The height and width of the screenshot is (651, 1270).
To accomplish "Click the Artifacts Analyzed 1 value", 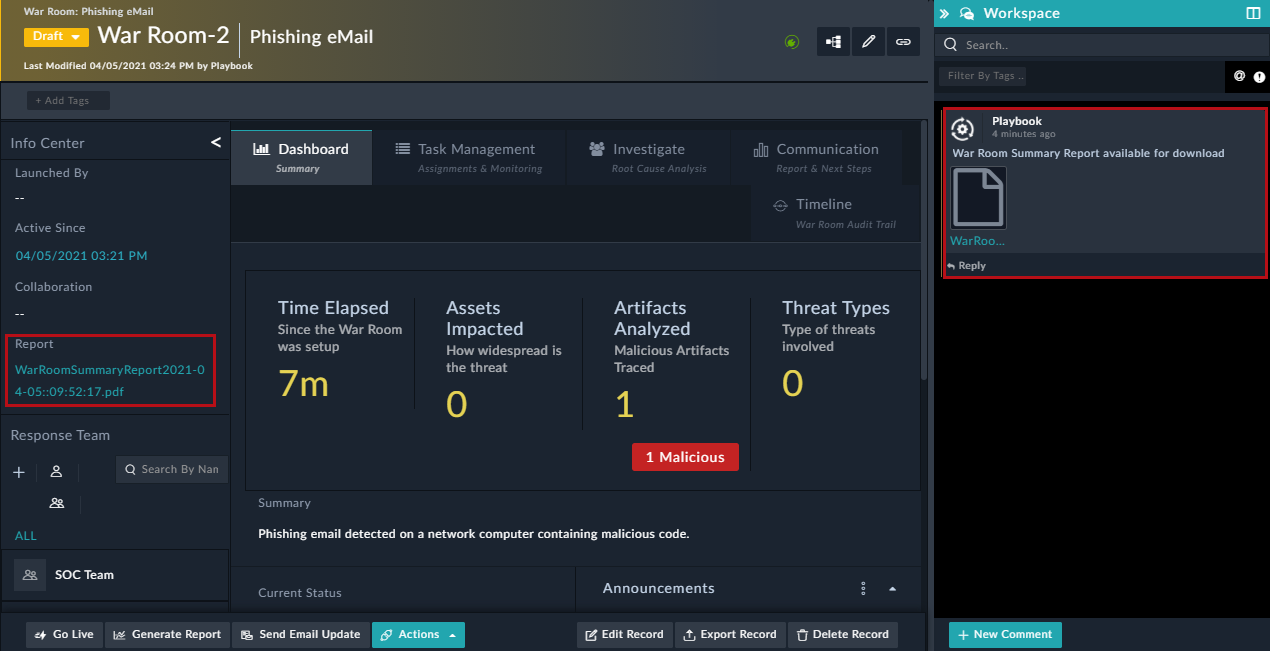I will tap(624, 405).
